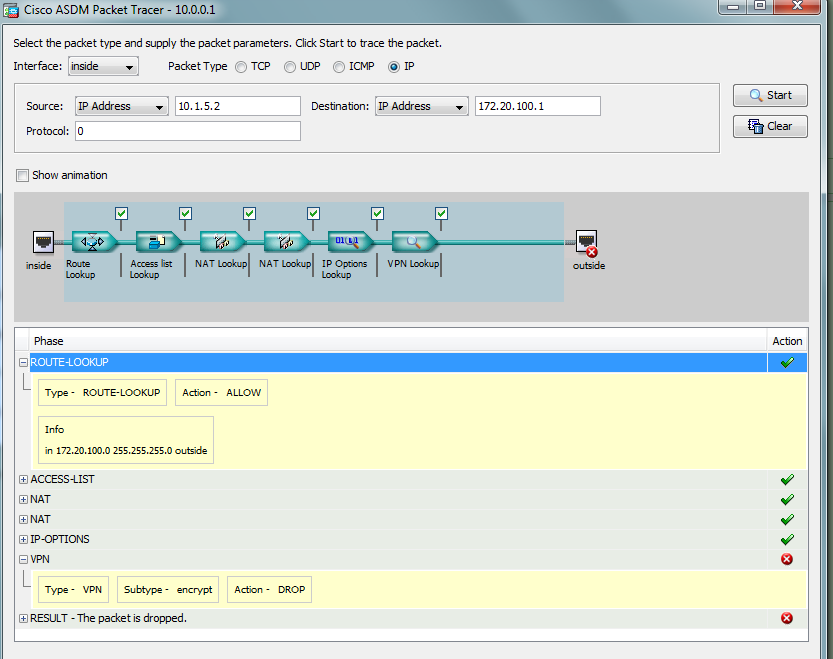Click the Type - ROUTE-LOOKUP box
Image resolution: width=833 pixels, height=659 pixels.
pos(103,393)
